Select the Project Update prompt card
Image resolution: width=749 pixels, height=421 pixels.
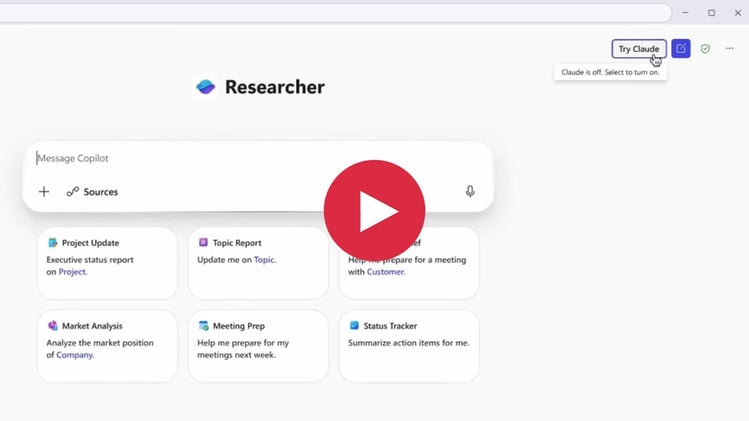coord(107,263)
